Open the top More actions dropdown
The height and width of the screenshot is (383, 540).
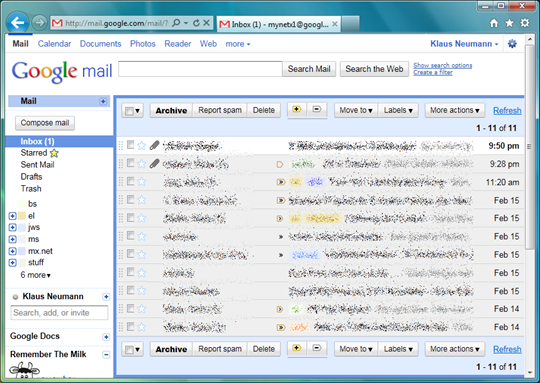point(455,110)
